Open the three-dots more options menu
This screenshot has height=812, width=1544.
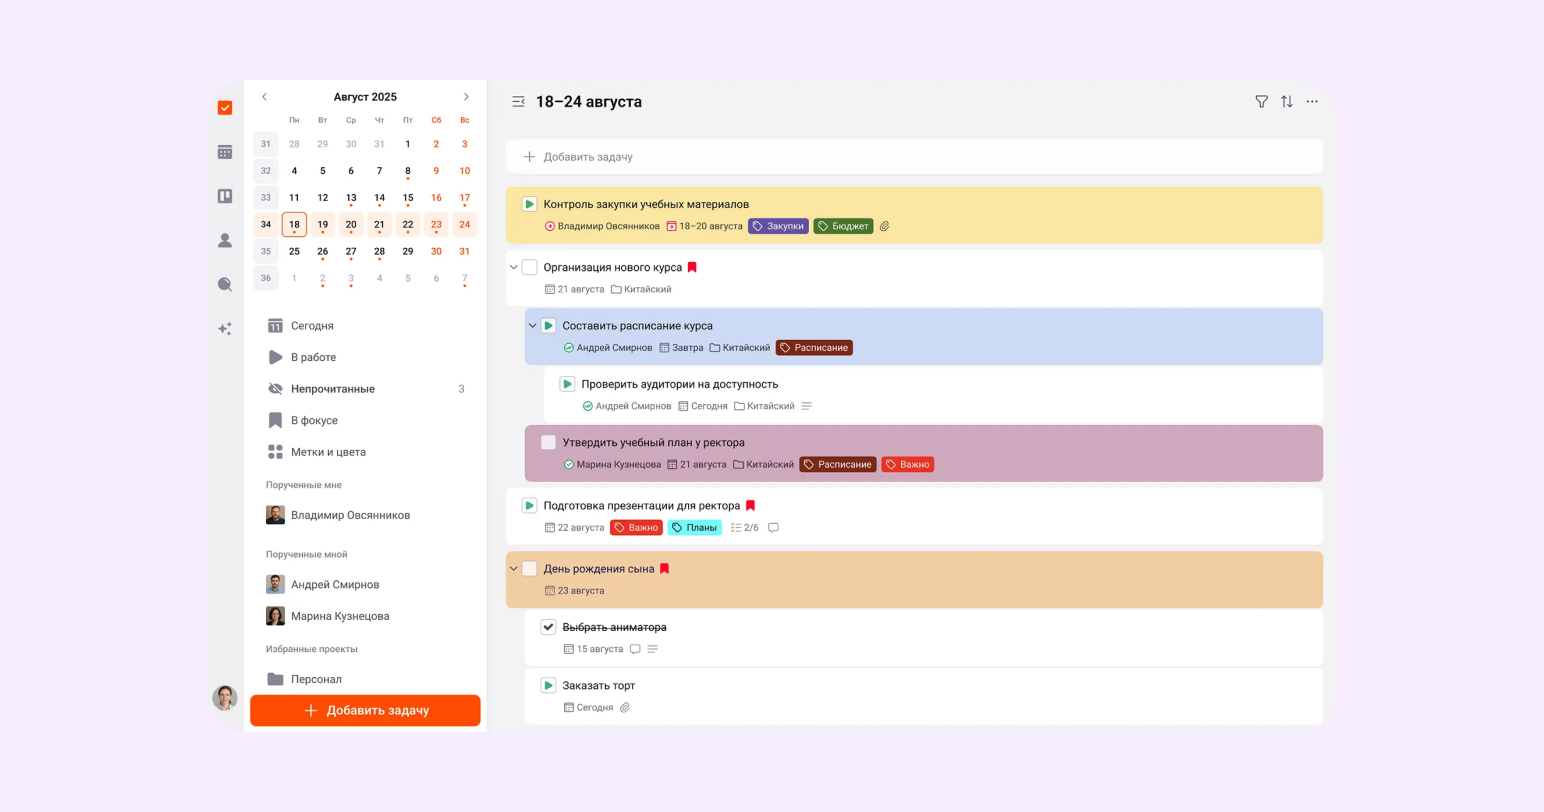pyautogui.click(x=1312, y=102)
